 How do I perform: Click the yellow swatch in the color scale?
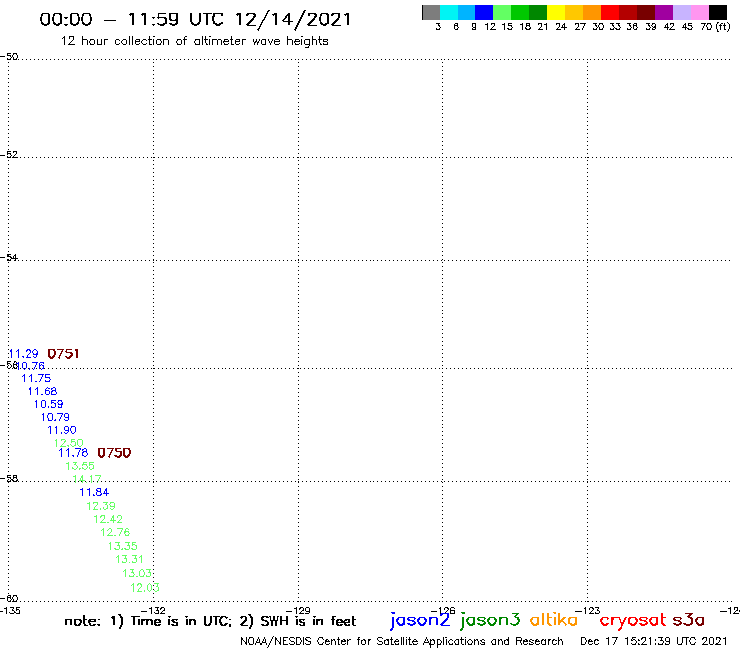556,13
